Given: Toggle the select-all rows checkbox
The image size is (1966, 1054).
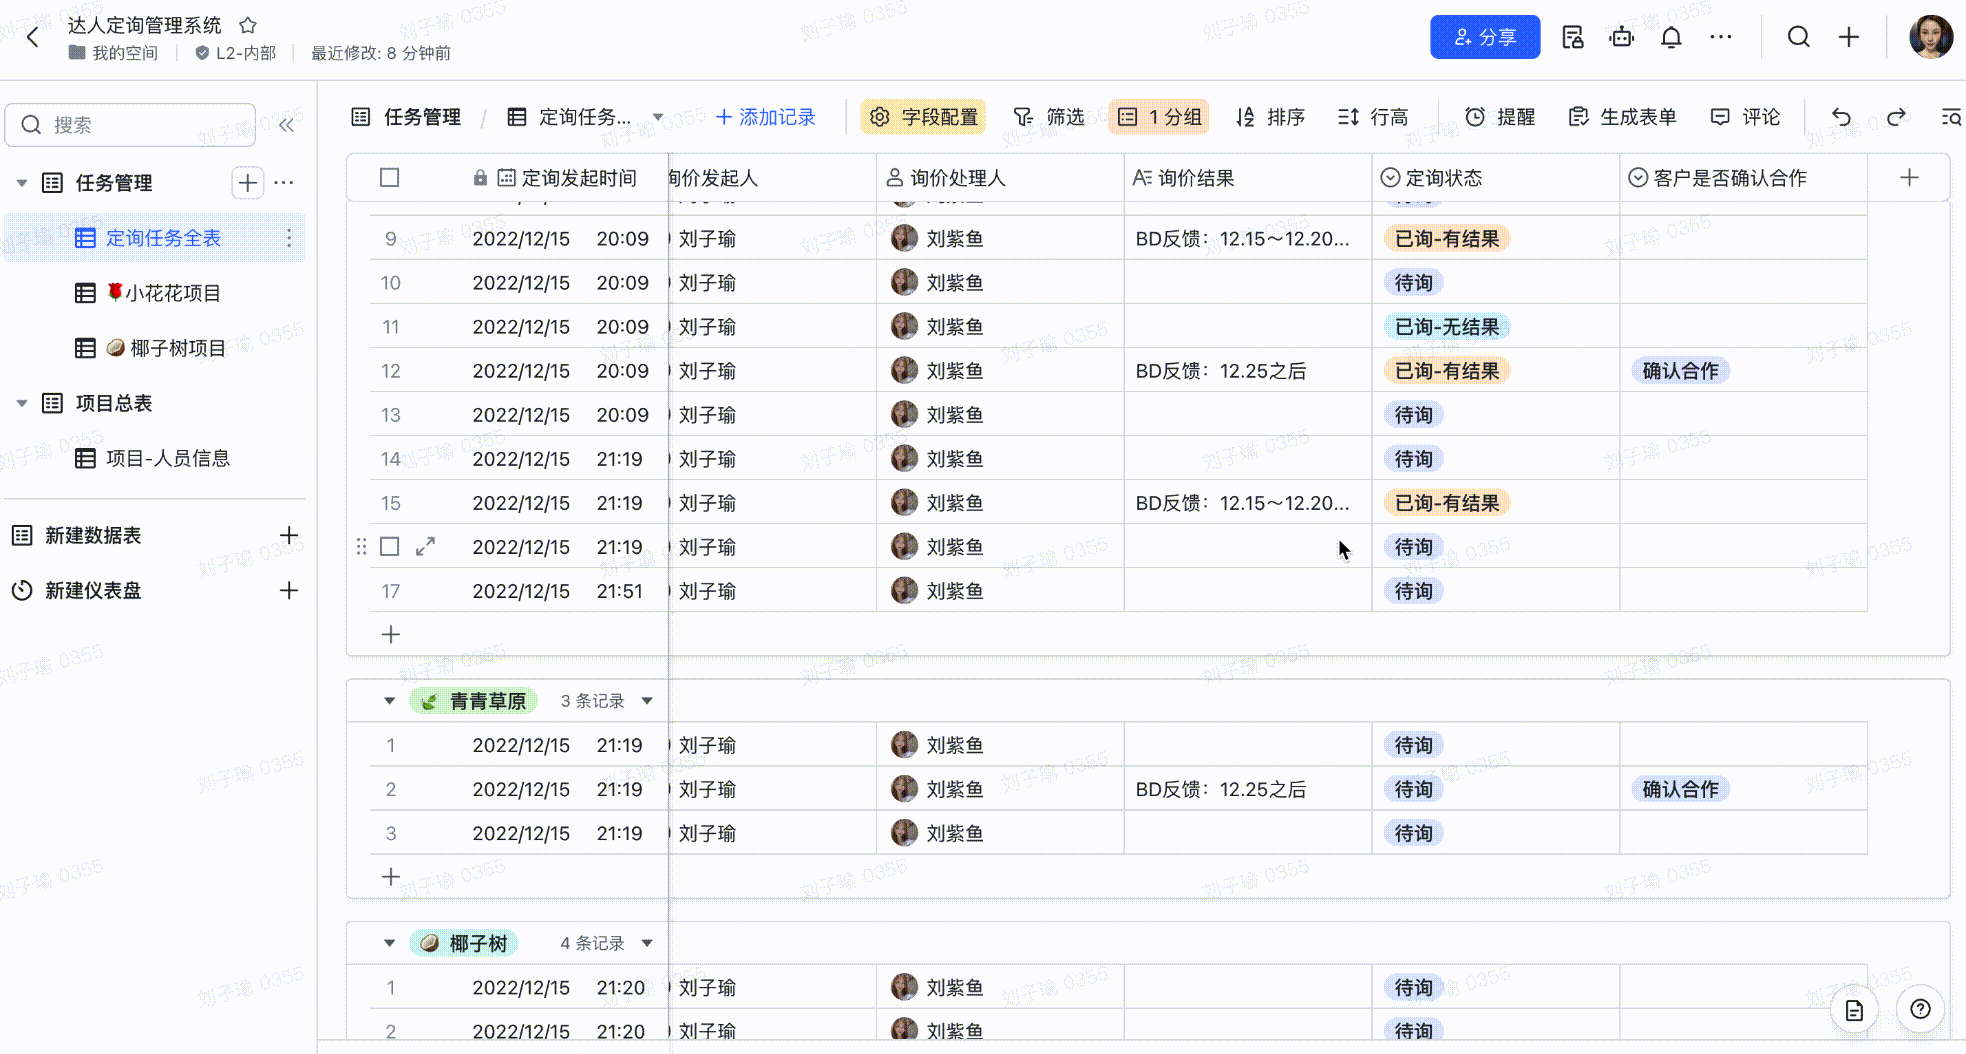Looking at the screenshot, I should coord(390,178).
